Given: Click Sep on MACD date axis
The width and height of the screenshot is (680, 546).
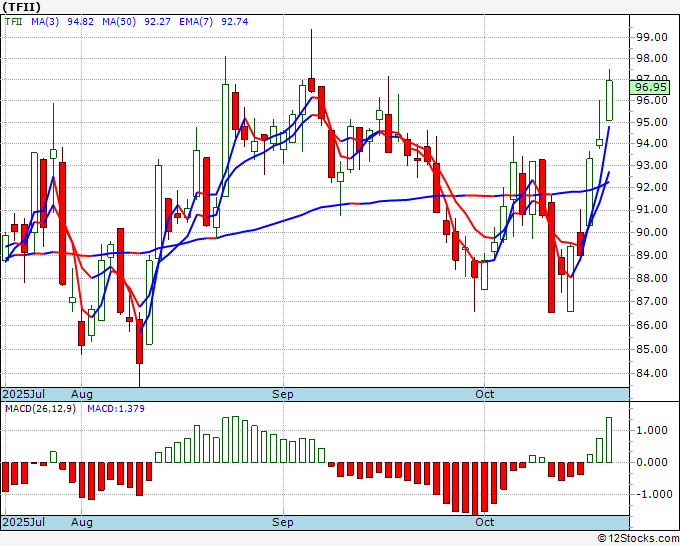Looking at the screenshot, I should click(283, 522).
